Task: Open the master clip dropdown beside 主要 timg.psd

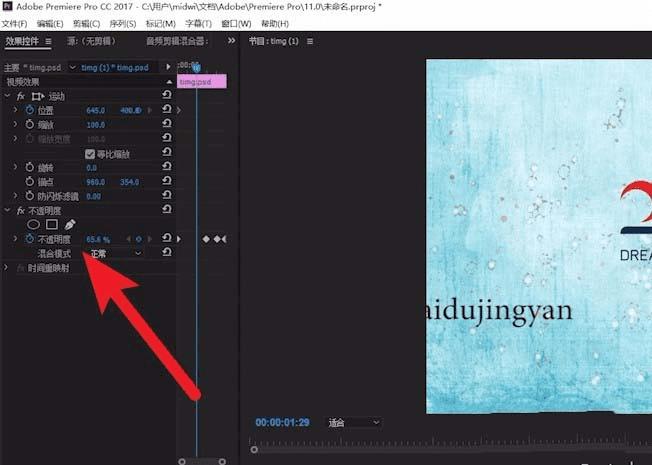Action: tap(72, 67)
